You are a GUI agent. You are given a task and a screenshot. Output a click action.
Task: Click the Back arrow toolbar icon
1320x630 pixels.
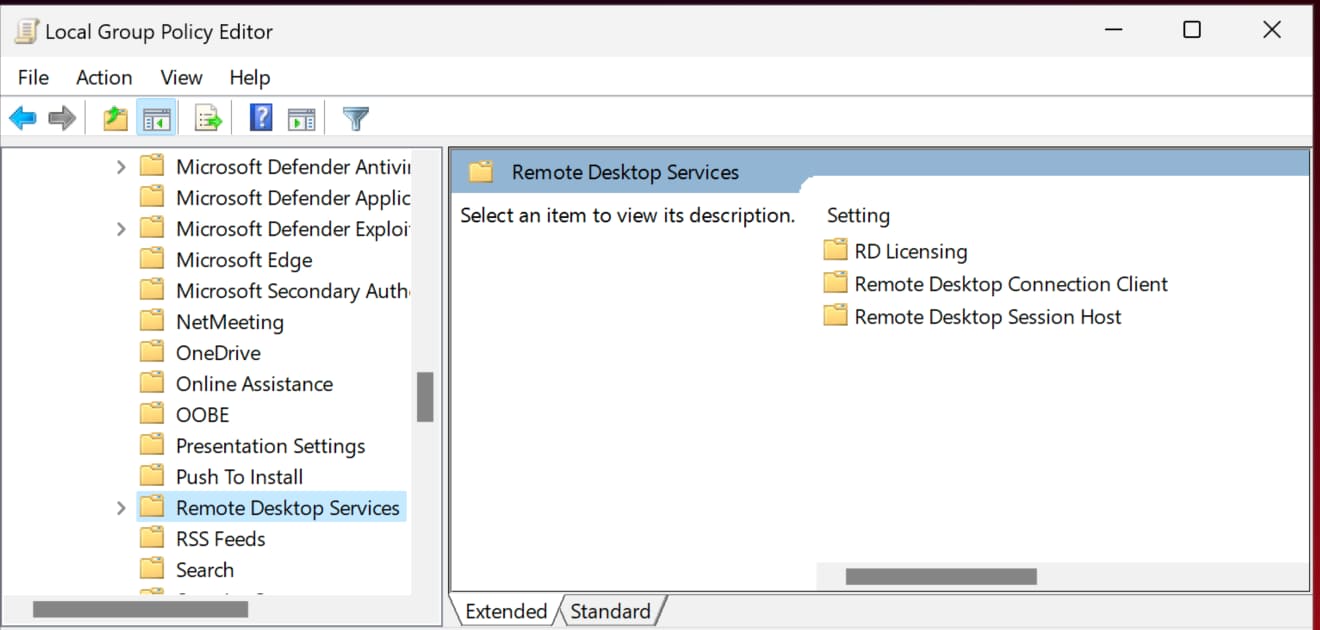point(22,119)
